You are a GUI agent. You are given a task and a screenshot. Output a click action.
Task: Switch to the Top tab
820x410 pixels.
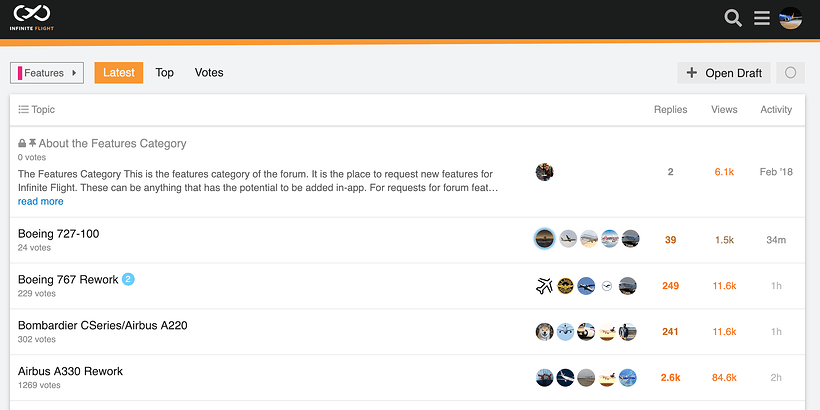coord(165,73)
